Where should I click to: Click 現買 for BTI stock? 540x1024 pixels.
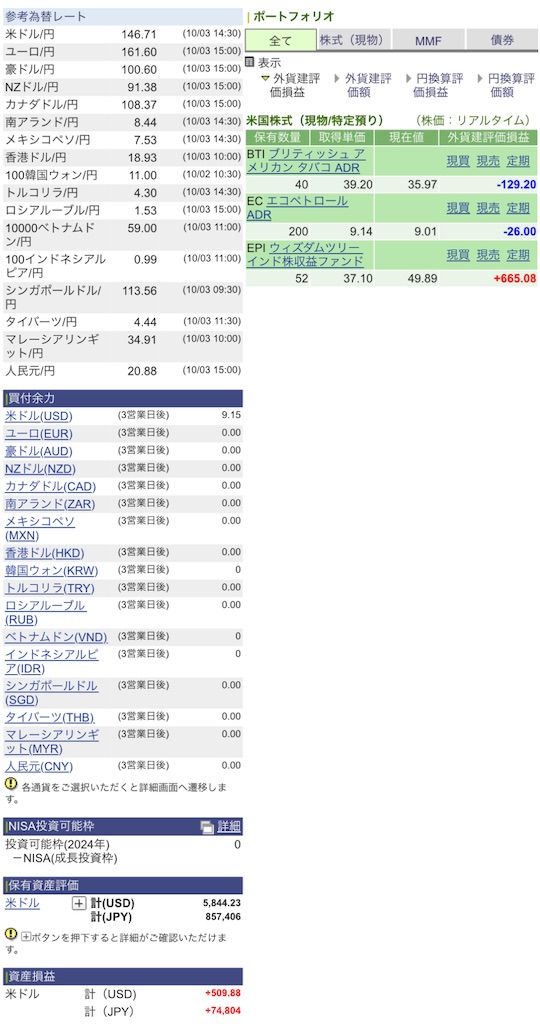(x=458, y=161)
